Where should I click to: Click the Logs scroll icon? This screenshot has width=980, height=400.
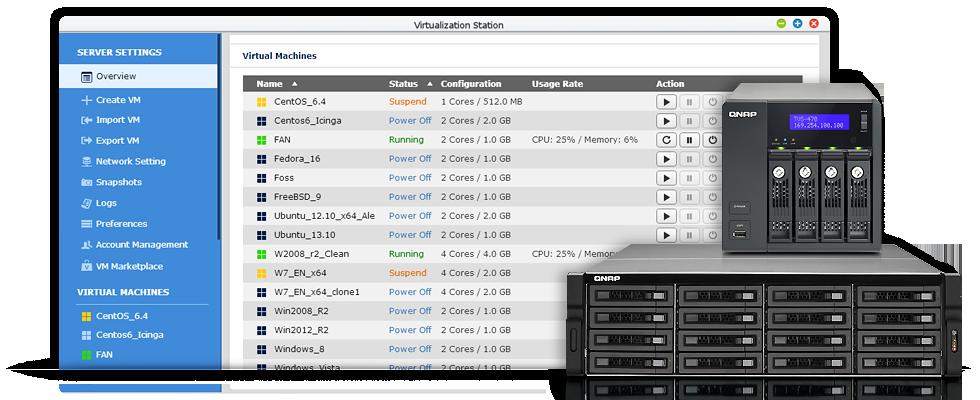coord(86,203)
